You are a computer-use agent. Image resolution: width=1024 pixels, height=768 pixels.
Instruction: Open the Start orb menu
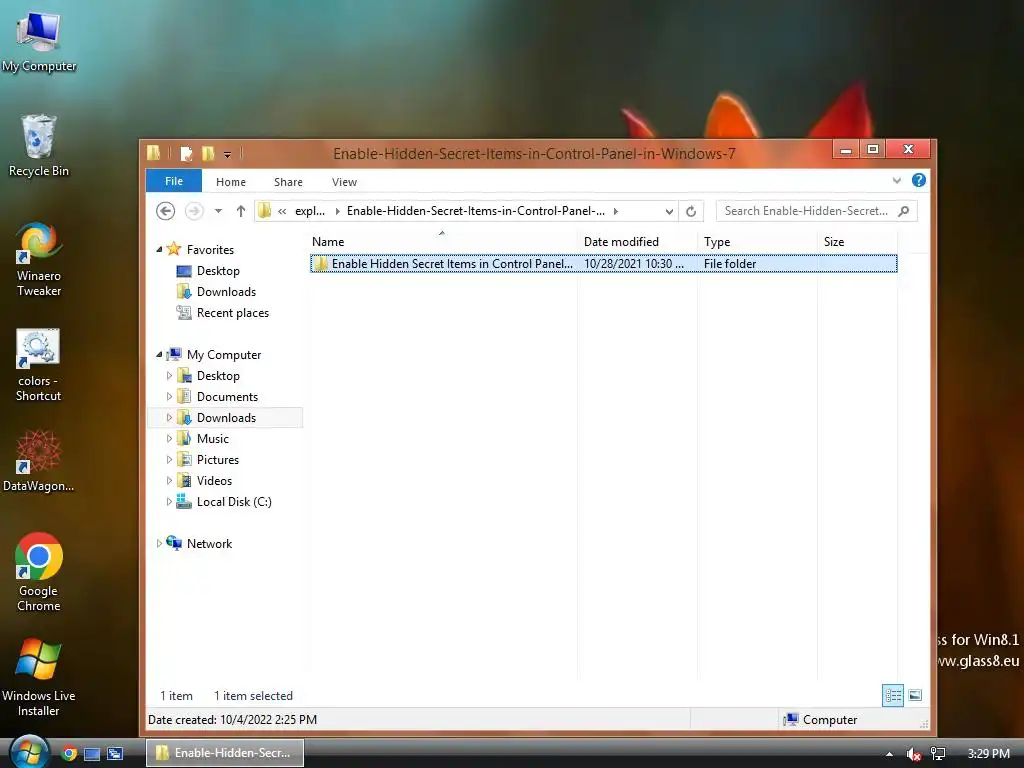(29, 752)
